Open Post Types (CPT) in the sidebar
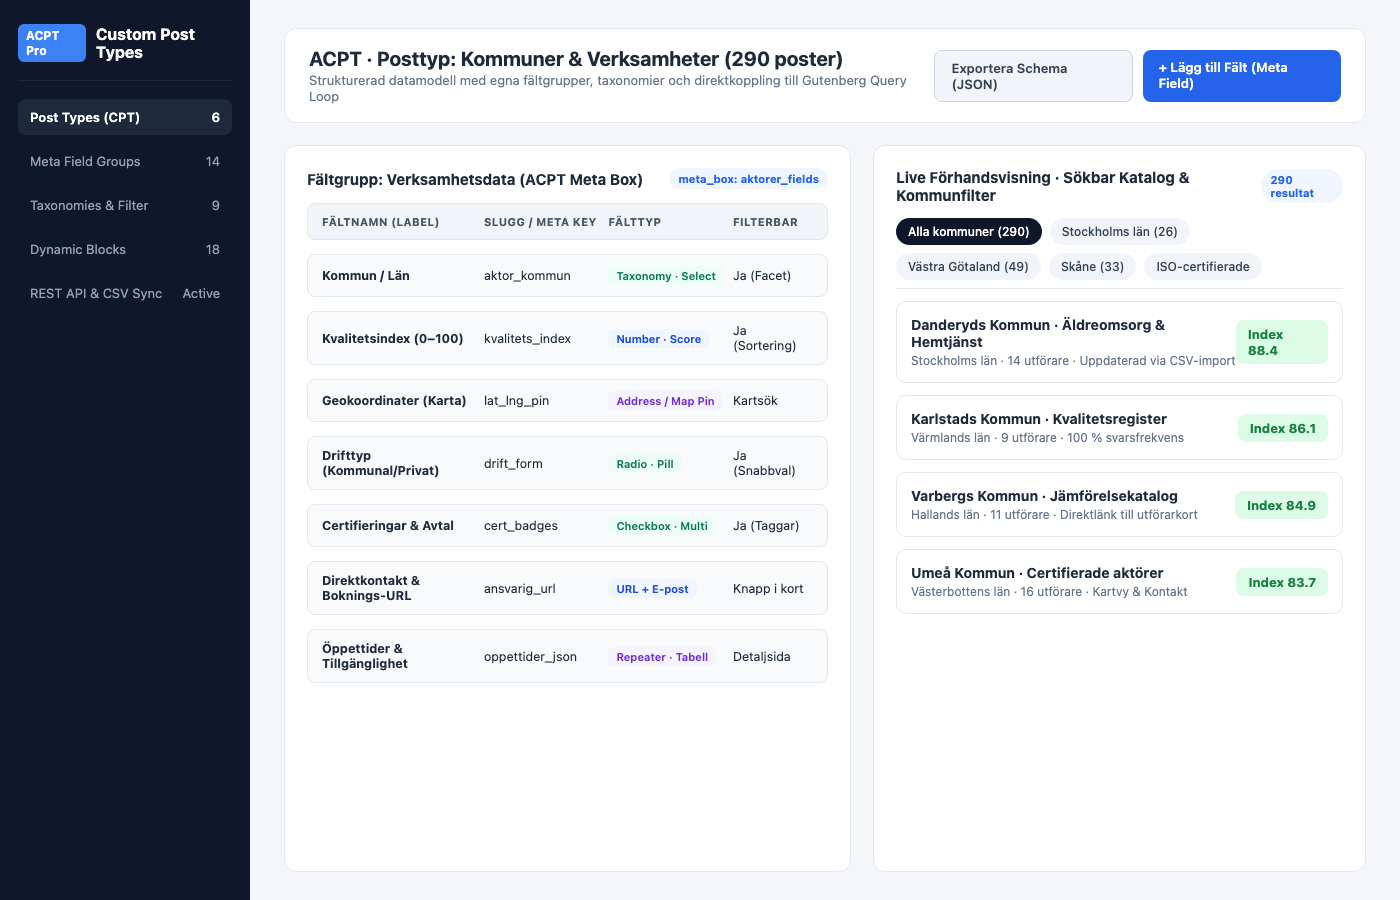Image resolution: width=1400 pixels, height=900 pixels. (x=125, y=117)
